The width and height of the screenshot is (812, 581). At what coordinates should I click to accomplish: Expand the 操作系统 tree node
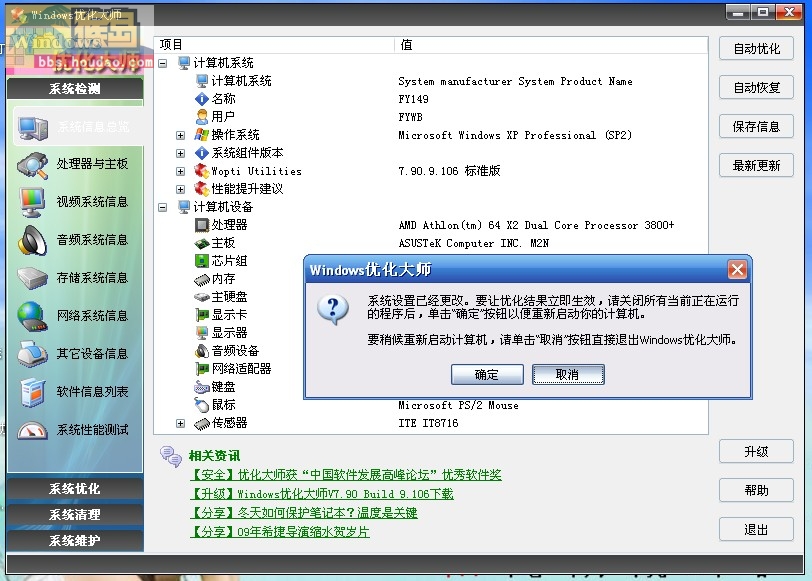point(180,135)
